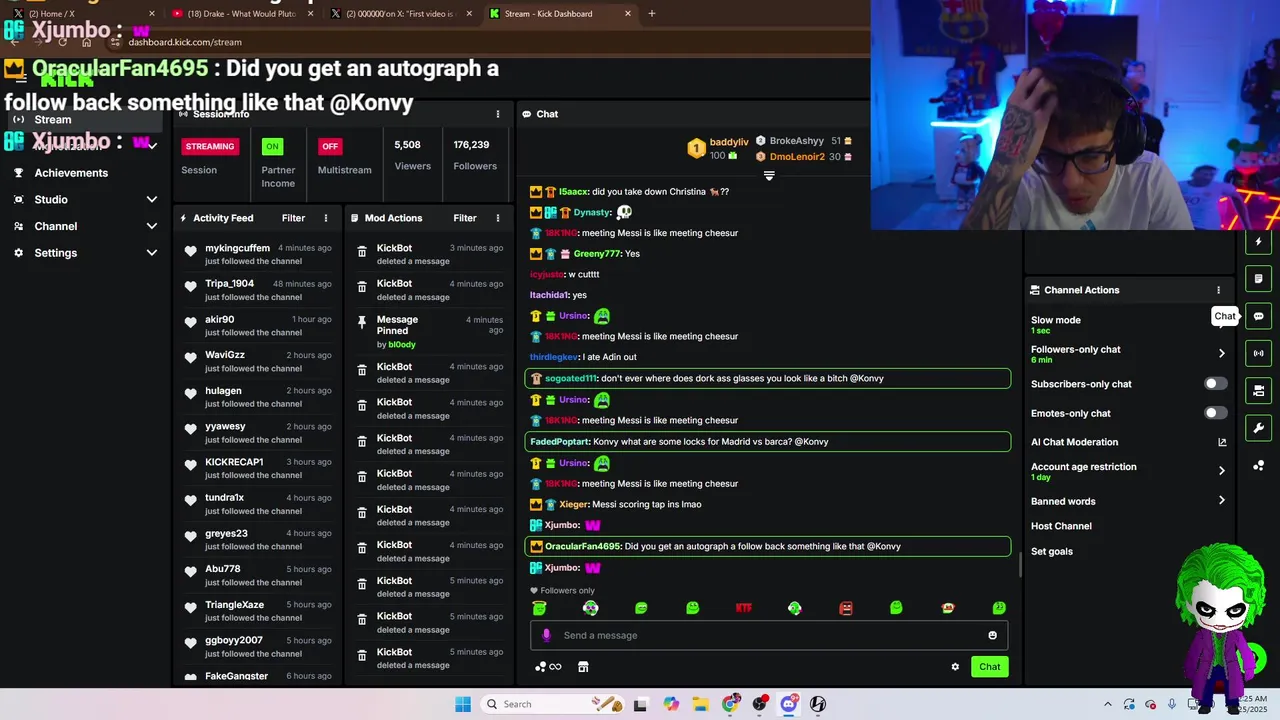Expand Account age restriction arrow
The height and width of the screenshot is (720, 1280).
tap(1222, 471)
